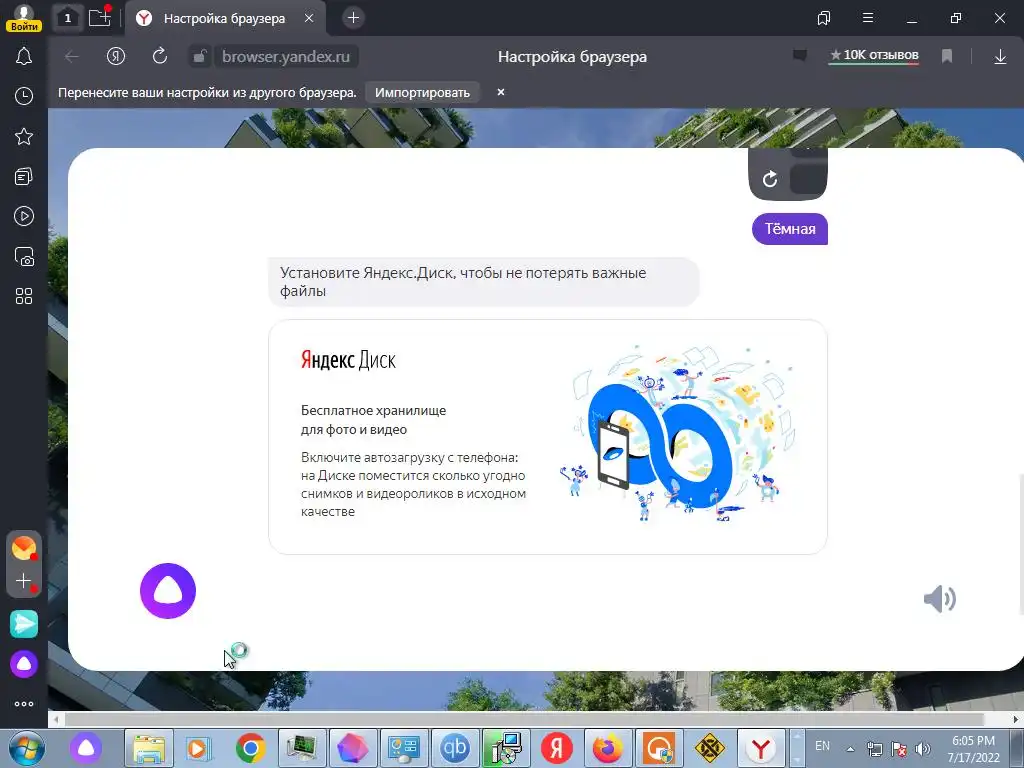The image size is (1024, 768).
Task: Open the services grid icon in the sidebar
Action: point(24,296)
